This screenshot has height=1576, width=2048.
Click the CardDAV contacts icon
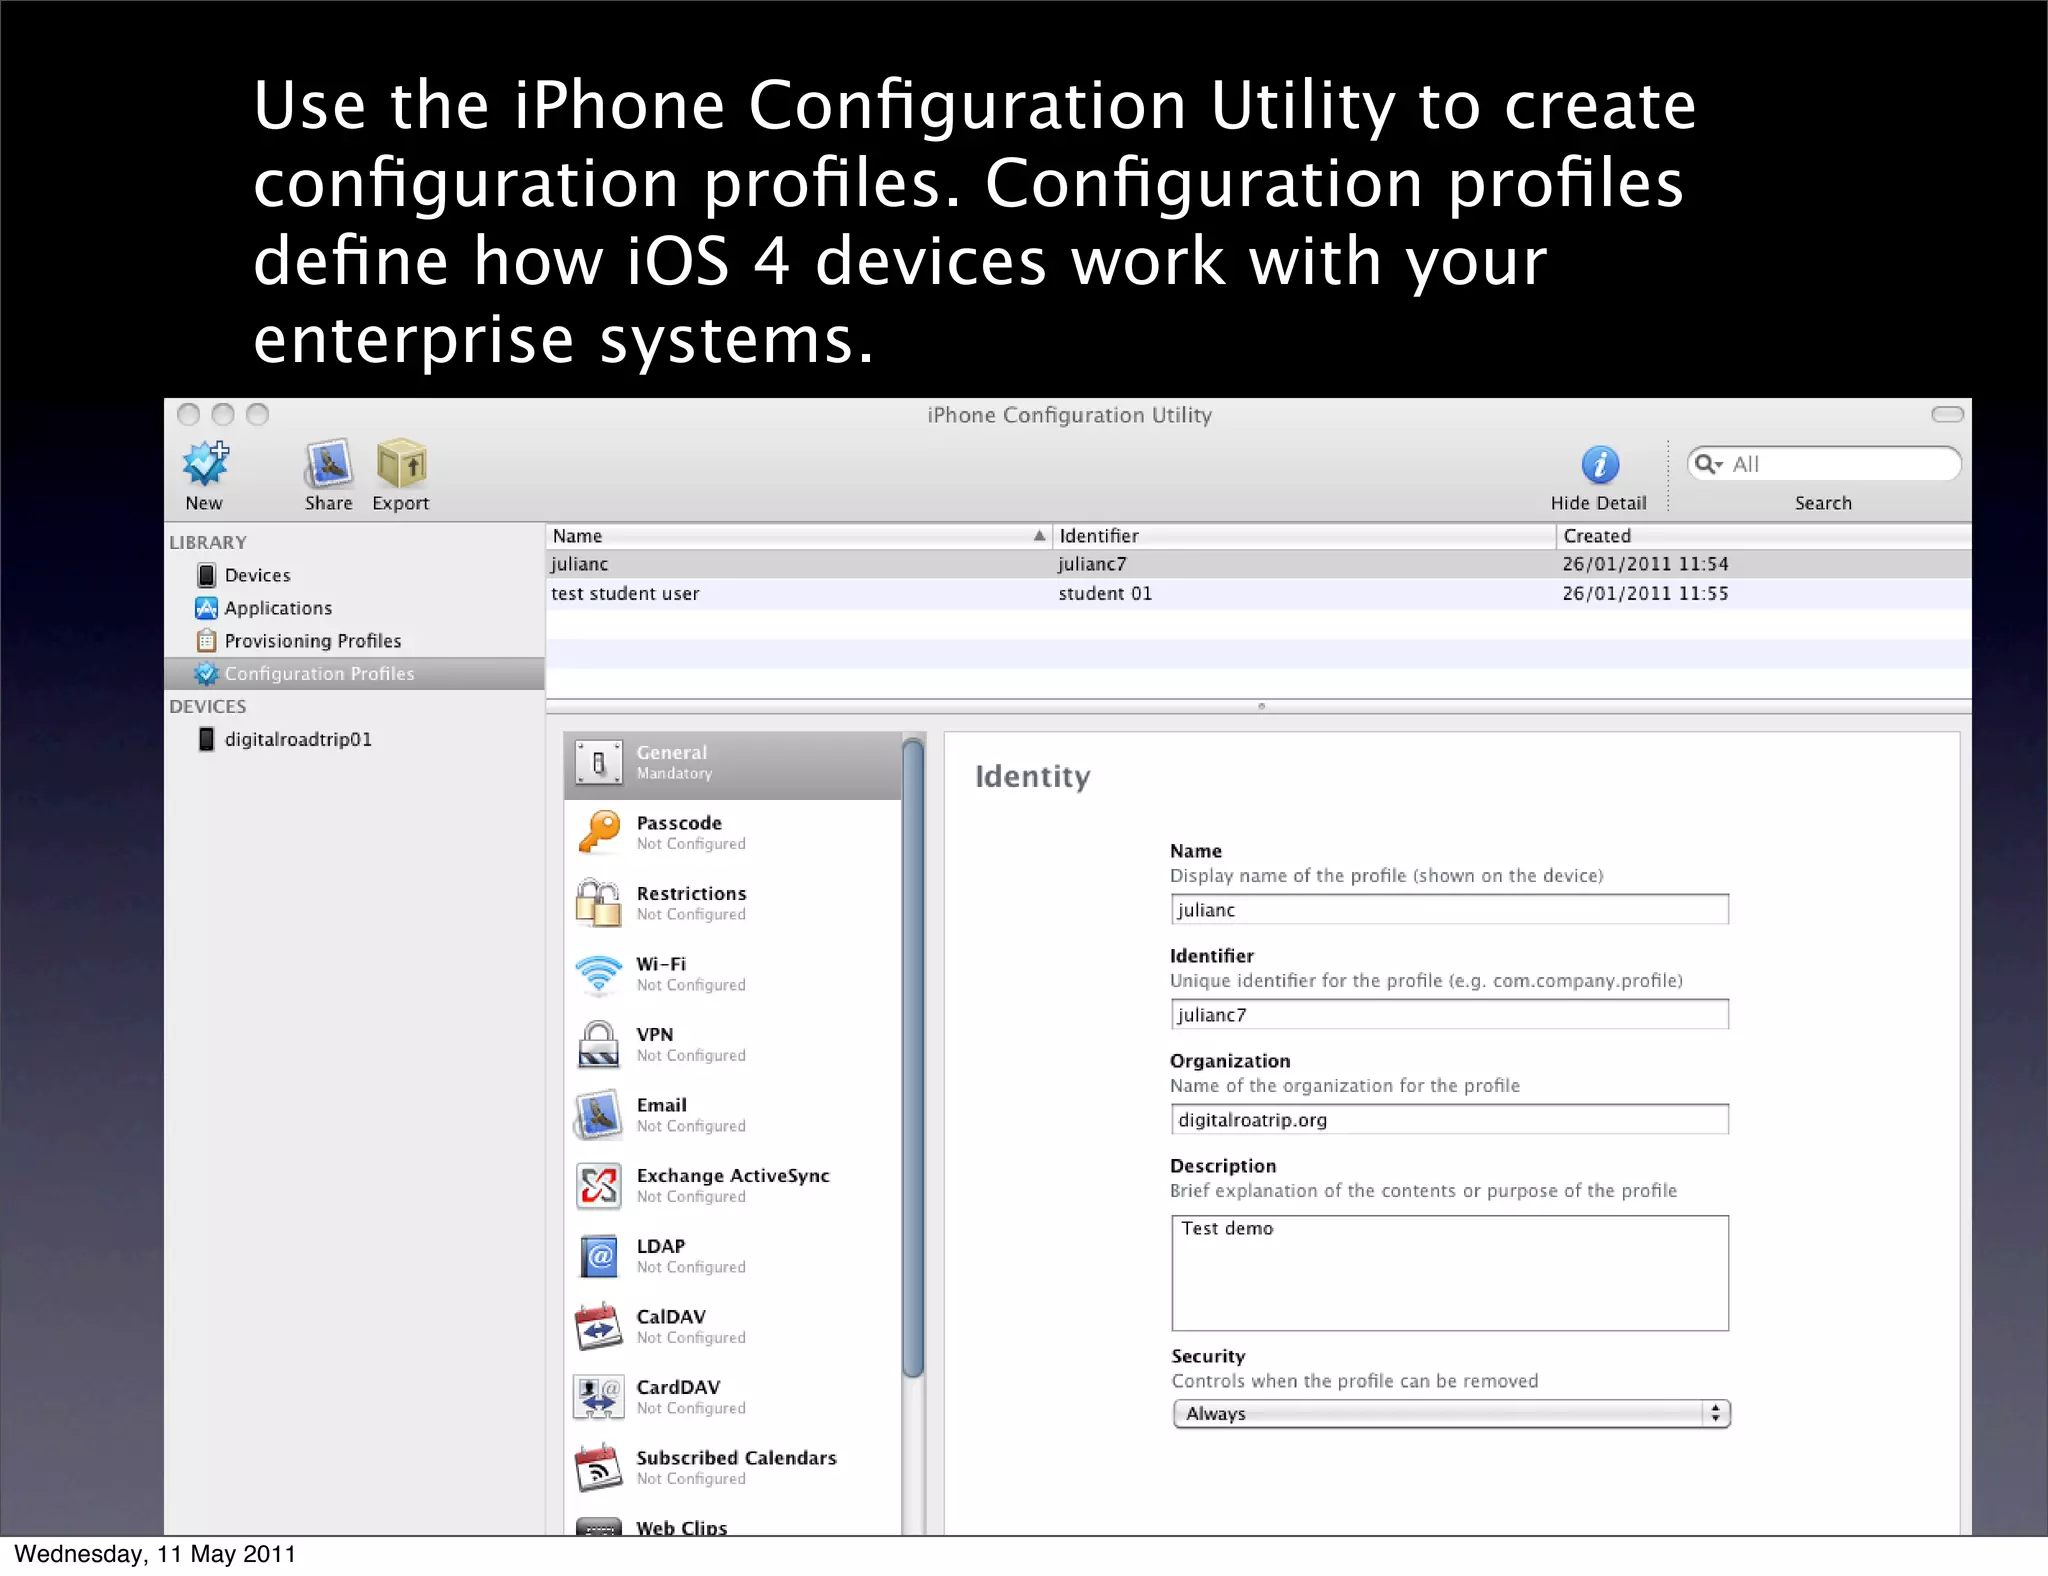[x=598, y=1397]
